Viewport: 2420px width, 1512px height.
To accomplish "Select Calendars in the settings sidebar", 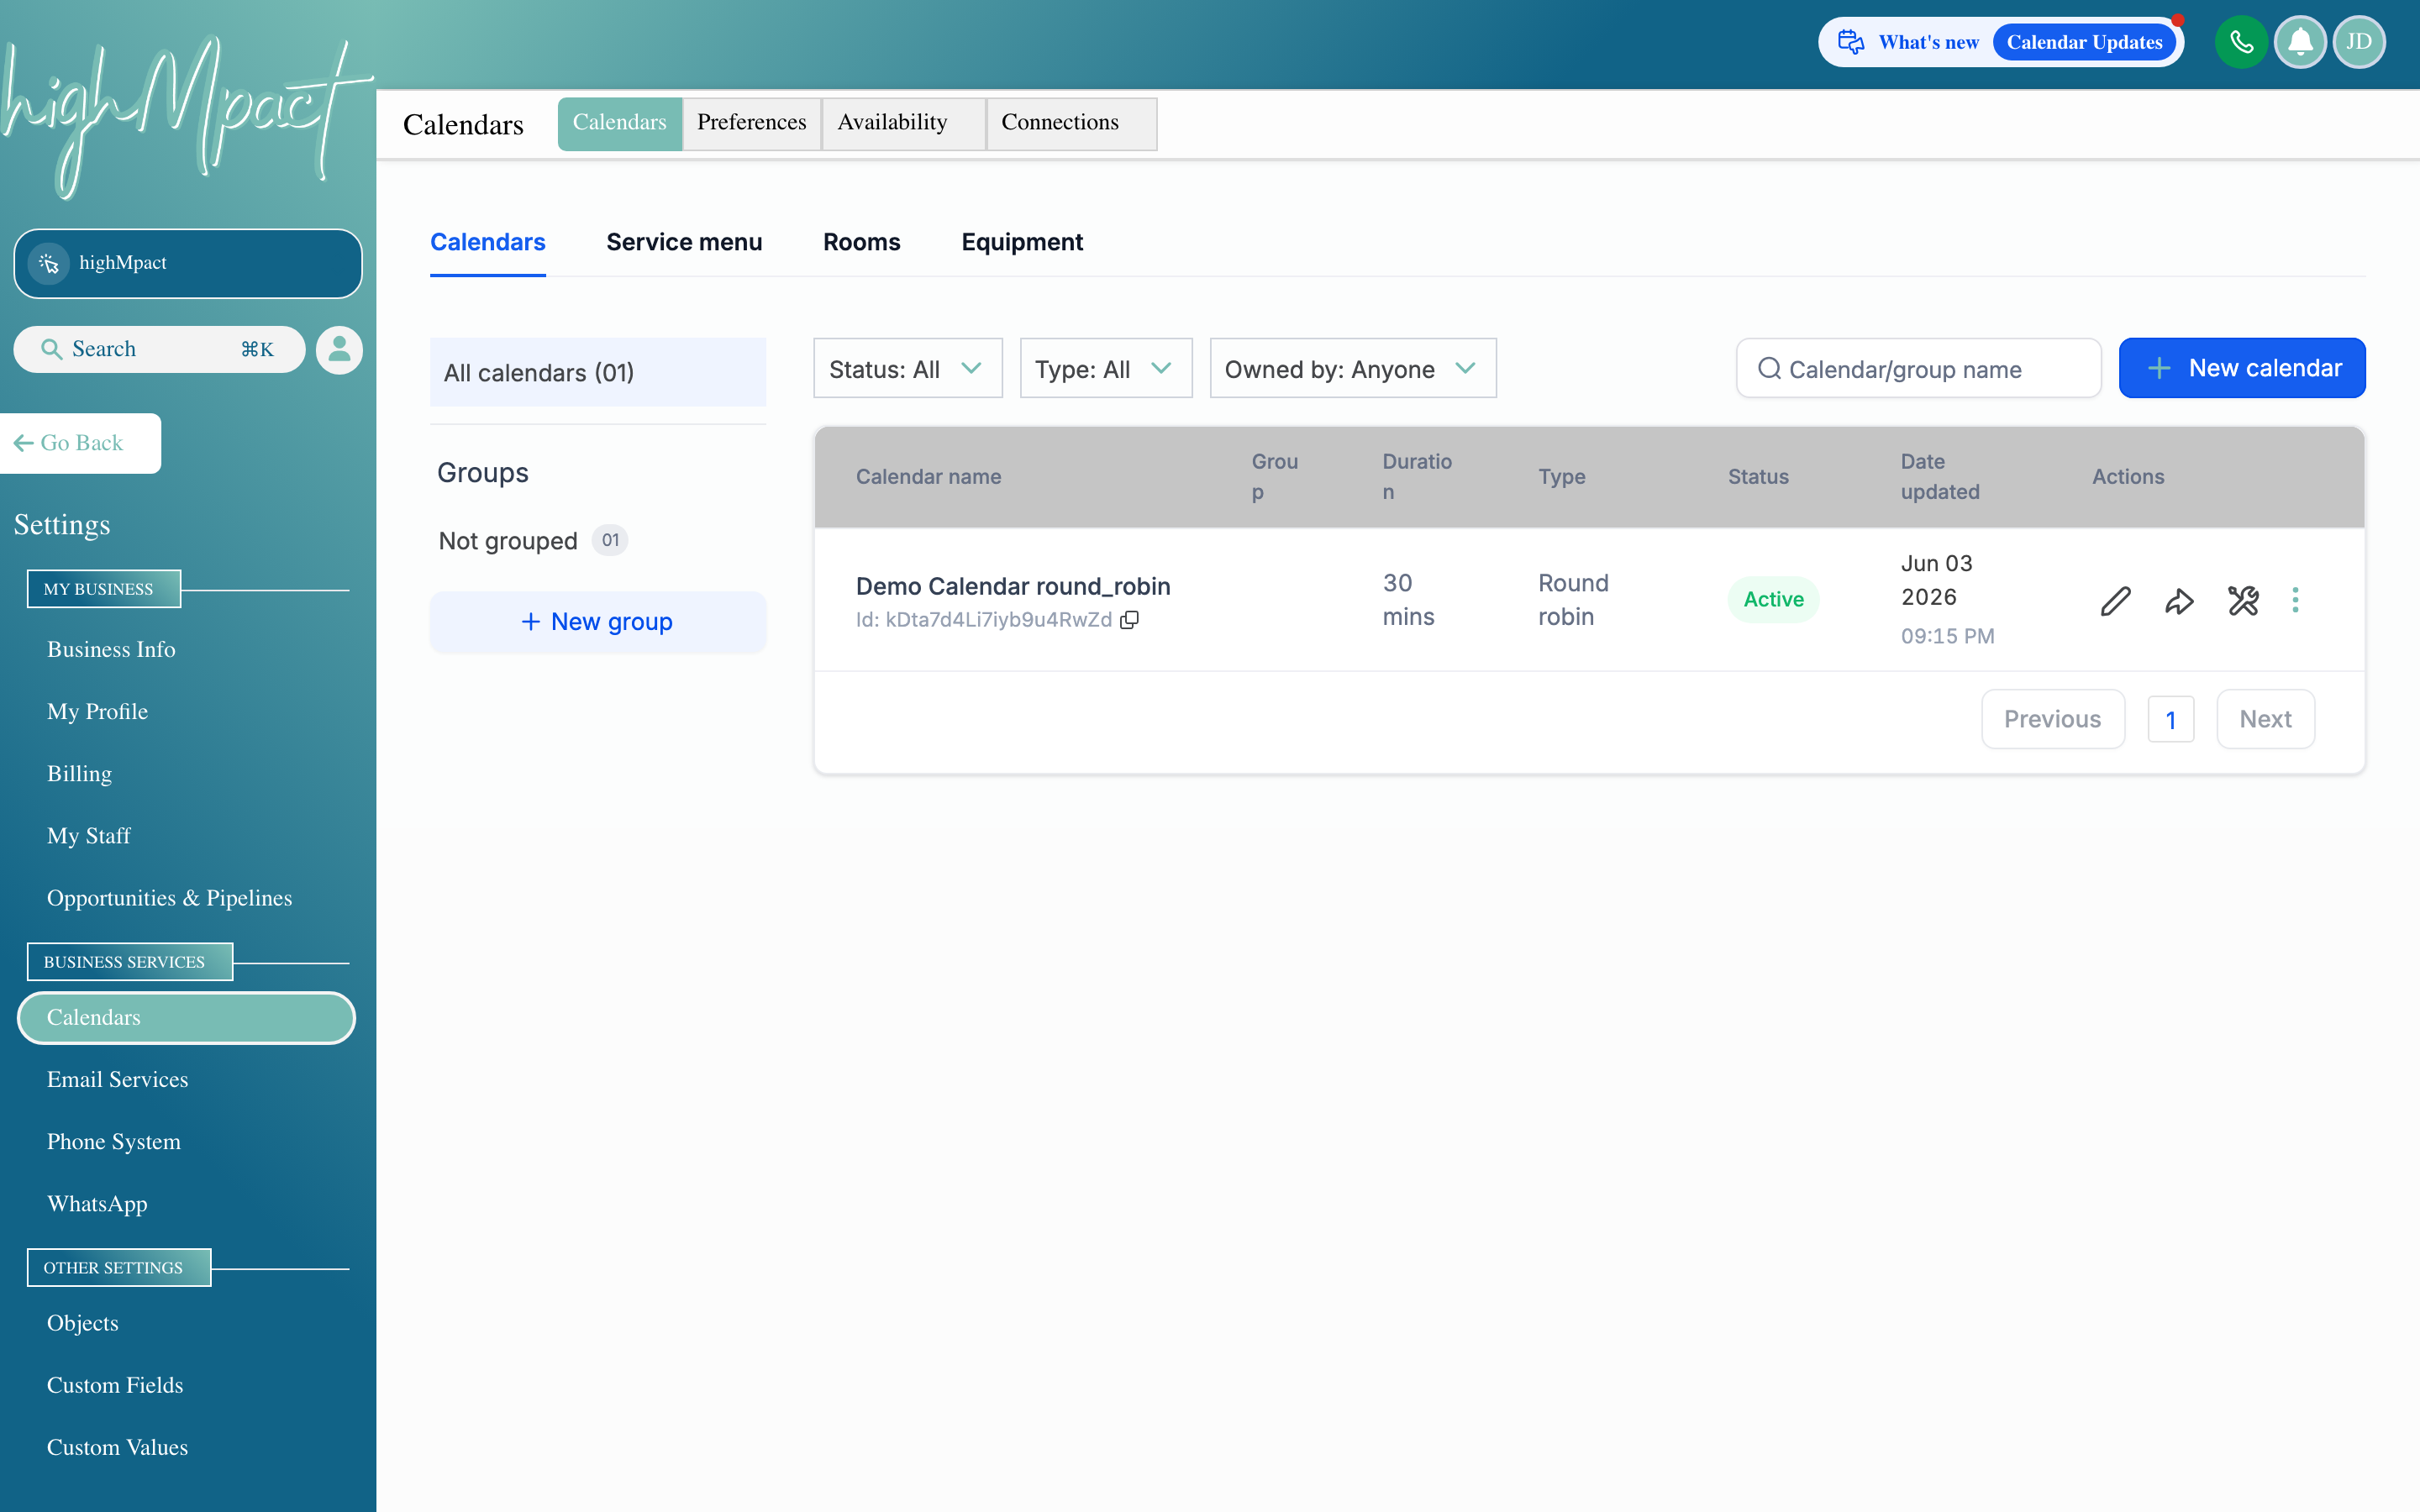I will click(186, 1017).
